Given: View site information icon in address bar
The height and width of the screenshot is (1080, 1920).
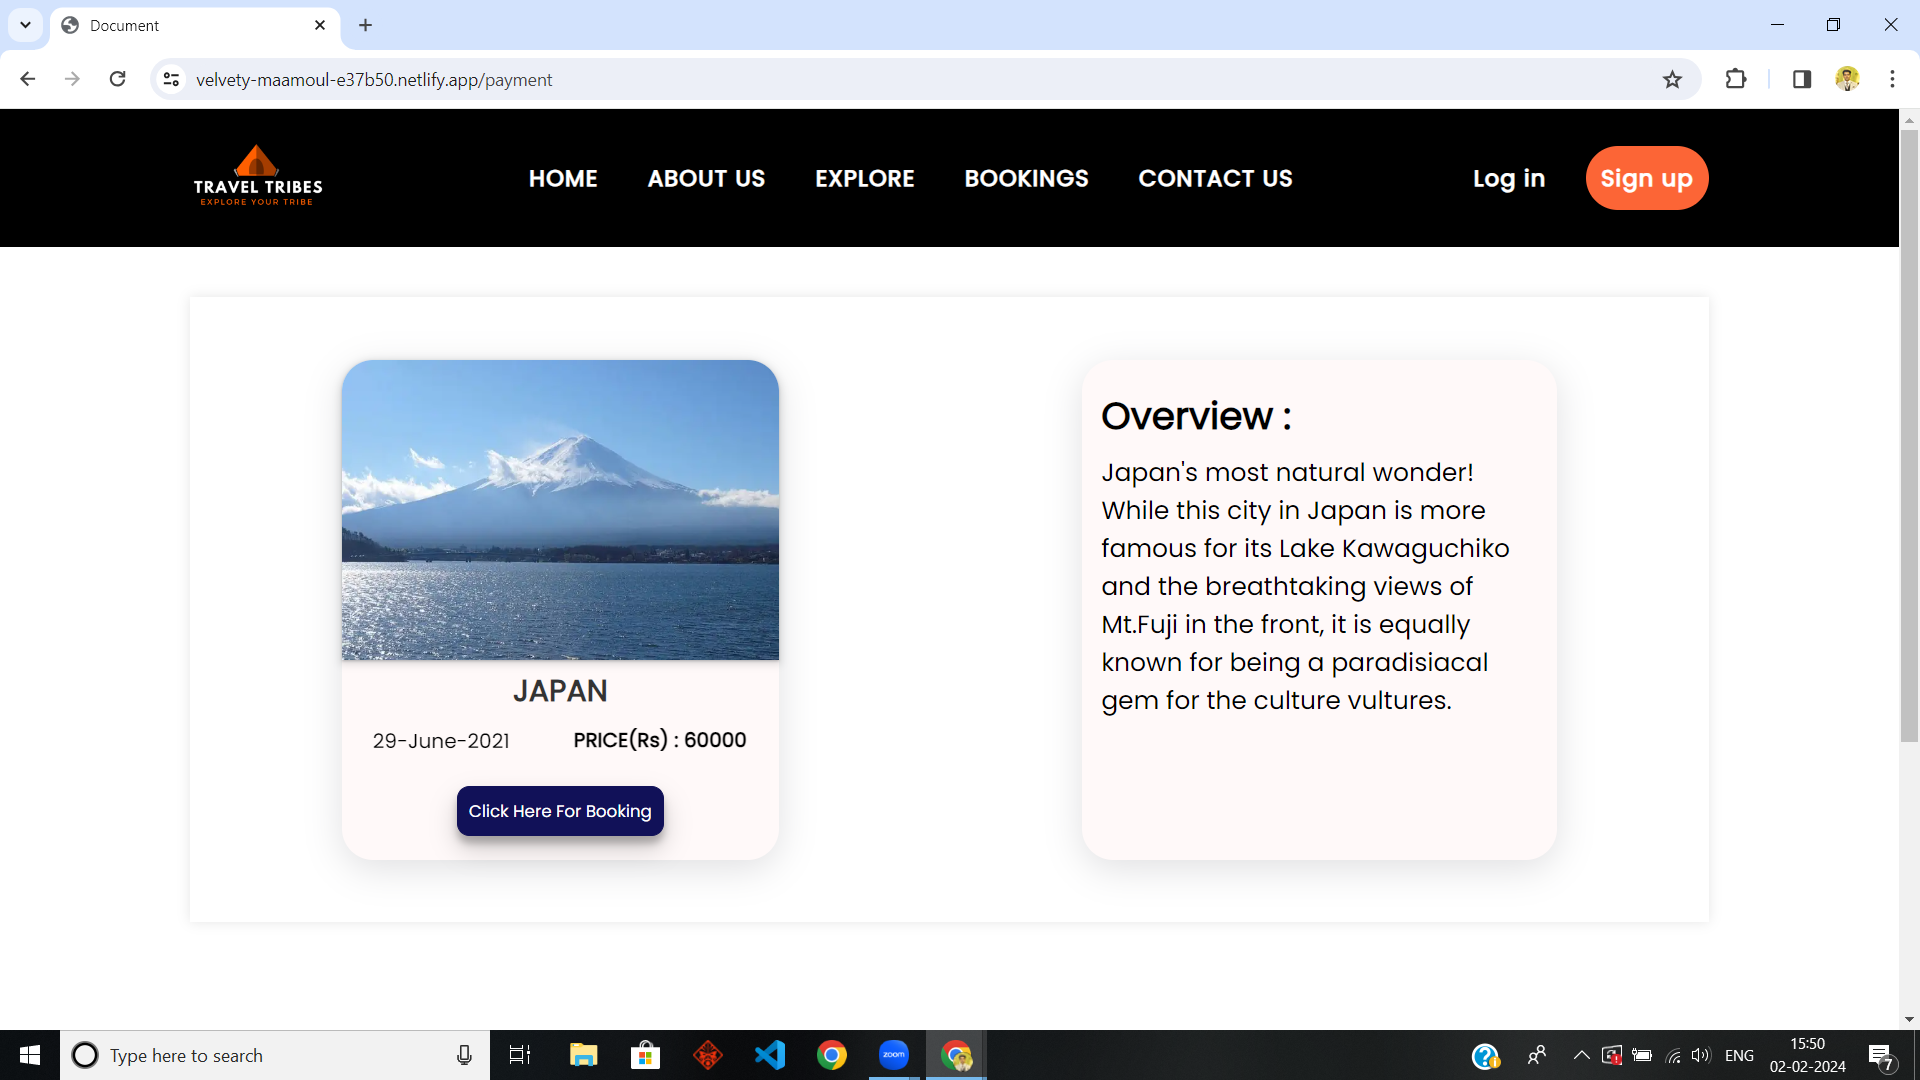Looking at the screenshot, I should click(x=172, y=79).
